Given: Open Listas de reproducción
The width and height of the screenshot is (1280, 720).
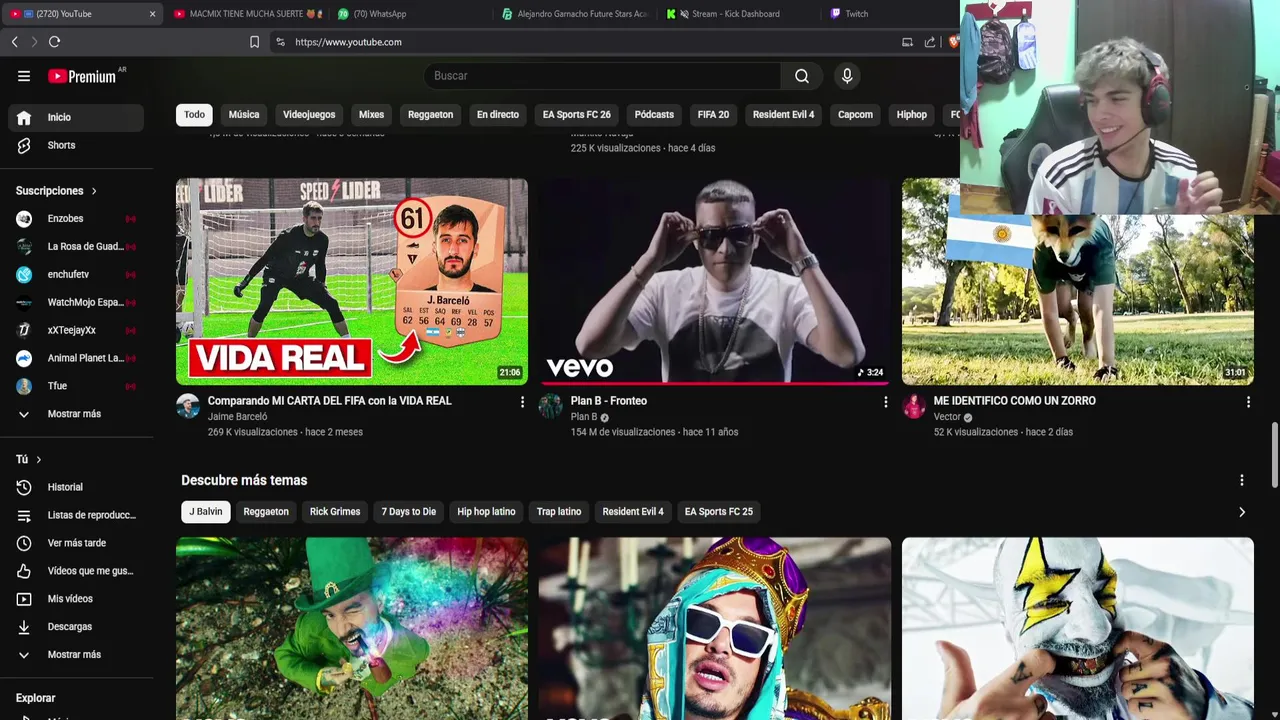Looking at the screenshot, I should coord(76,515).
